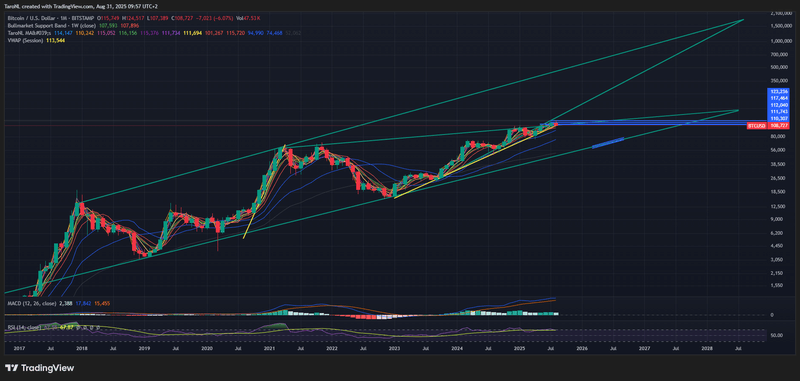
Task: Click the VWAP value 113,544
Action: coord(56,40)
